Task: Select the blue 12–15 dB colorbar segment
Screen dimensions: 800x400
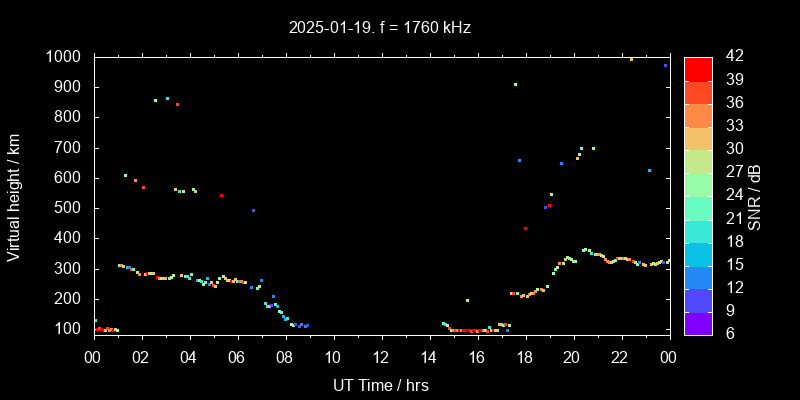Action: click(698, 276)
